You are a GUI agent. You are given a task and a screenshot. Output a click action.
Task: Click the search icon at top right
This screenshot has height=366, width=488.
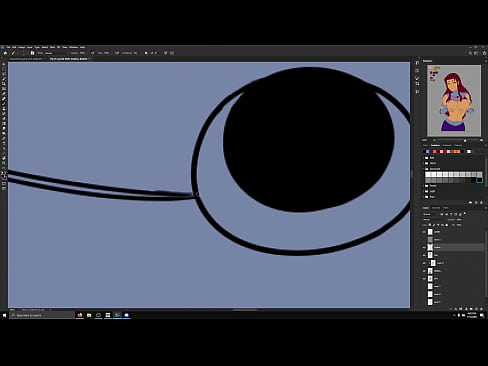[x=470, y=53]
